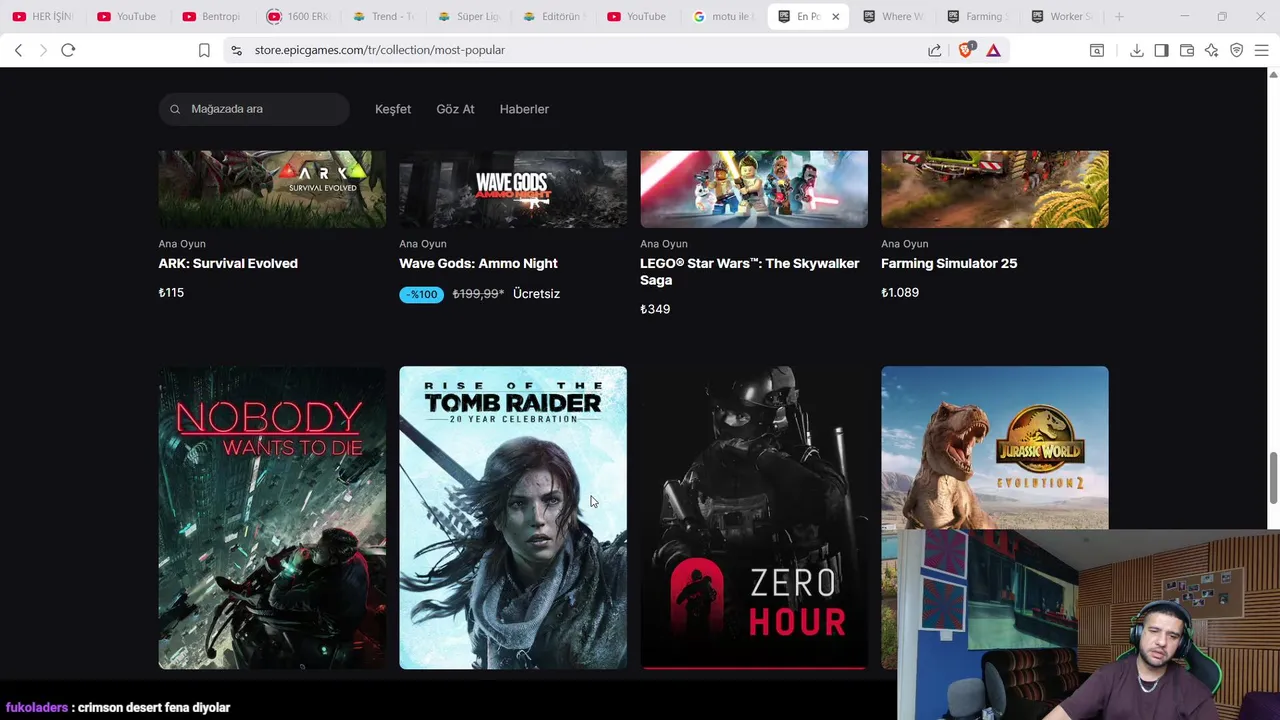The height and width of the screenshot is (720, 1280).
Task: Open site settings icon beside the URL
Action: pyautogui.click(x=236, y=50)
